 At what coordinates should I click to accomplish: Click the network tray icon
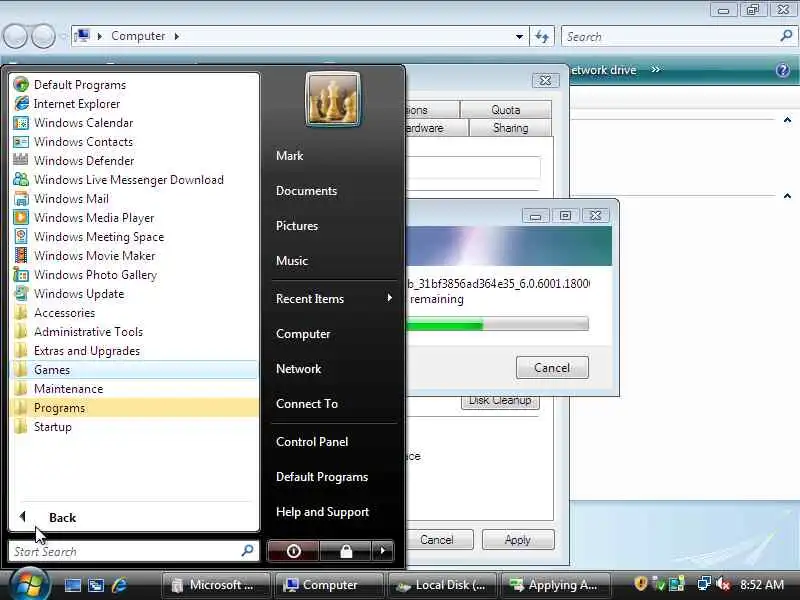[x=705, y=584]
